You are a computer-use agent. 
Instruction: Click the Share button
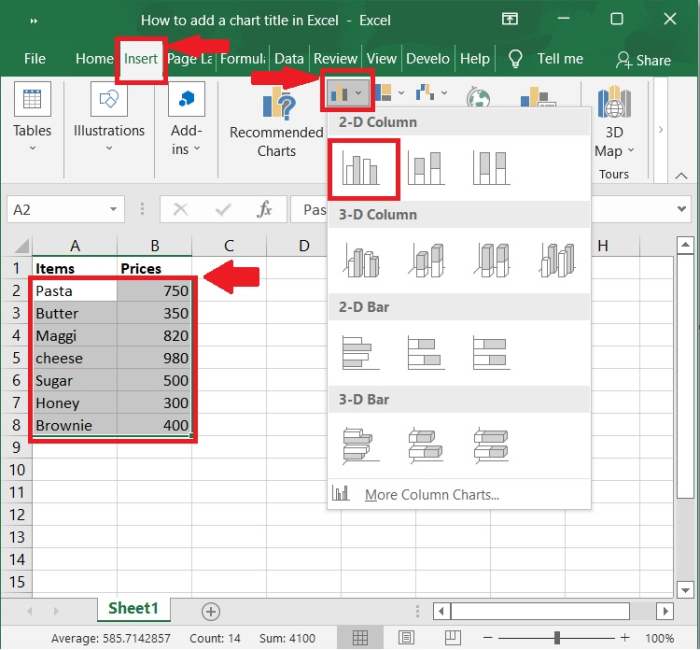[643, 60]
